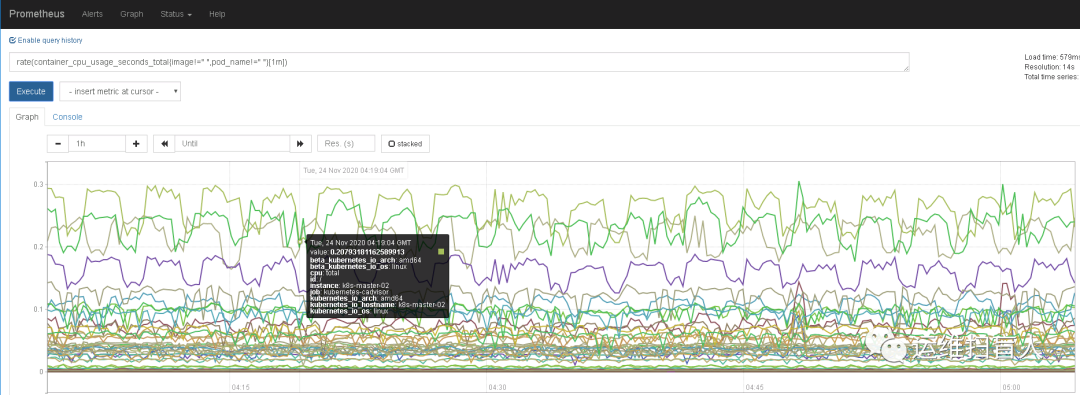Switch to the Console tab
Image resolution: width=1080 pixels, height=395 pixels.
tap(68, 117)
